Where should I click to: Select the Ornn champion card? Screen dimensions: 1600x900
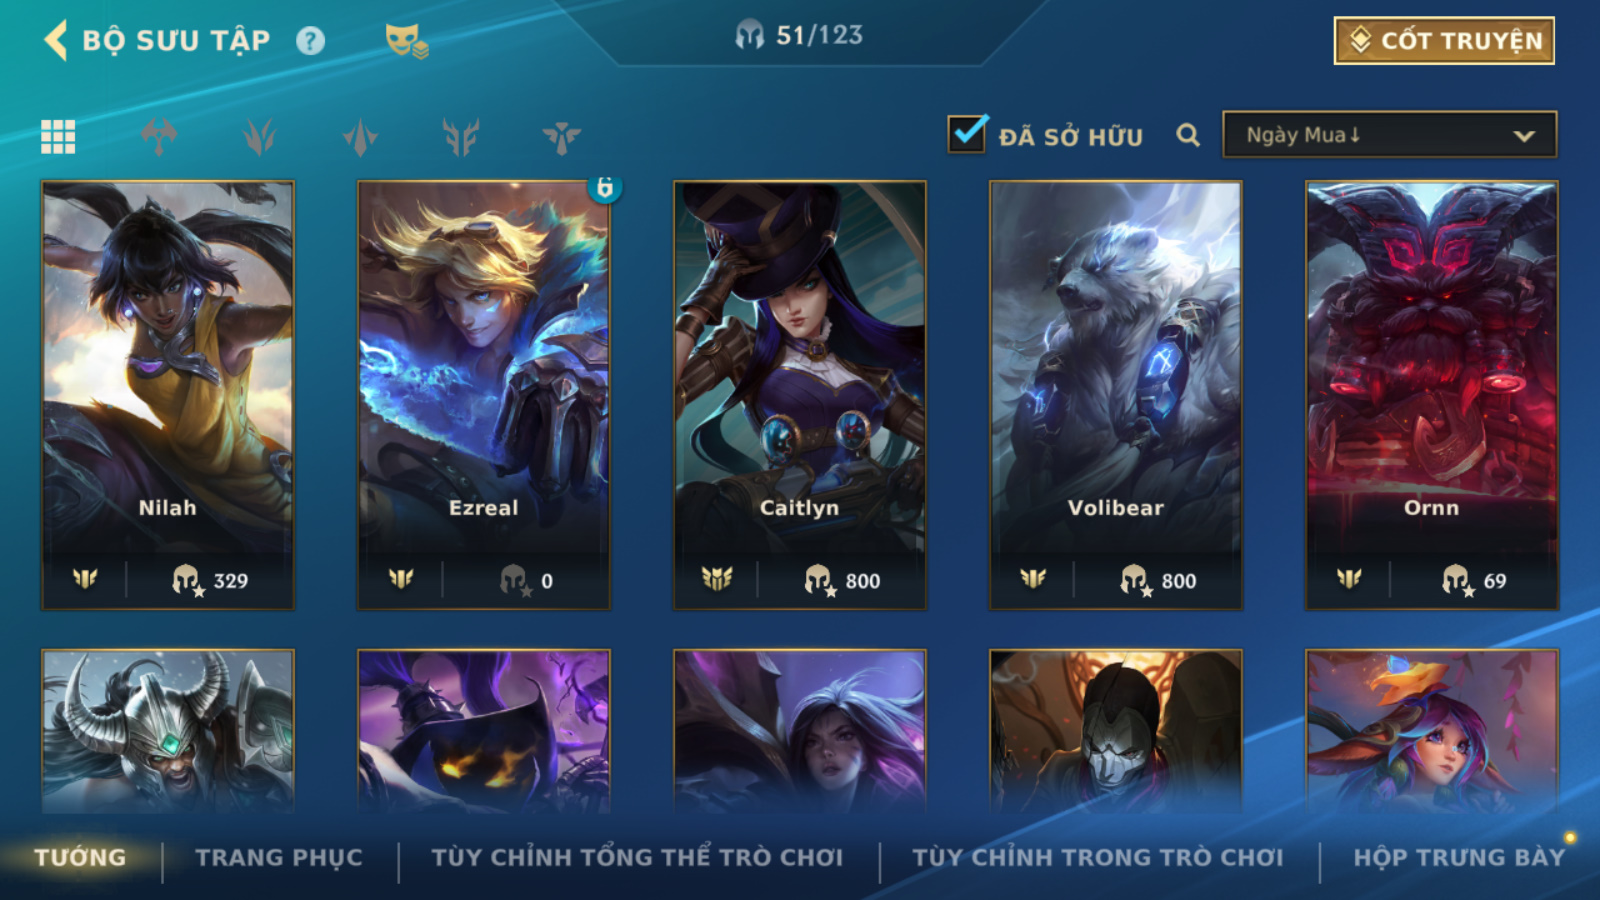(x=1432, y=395)
